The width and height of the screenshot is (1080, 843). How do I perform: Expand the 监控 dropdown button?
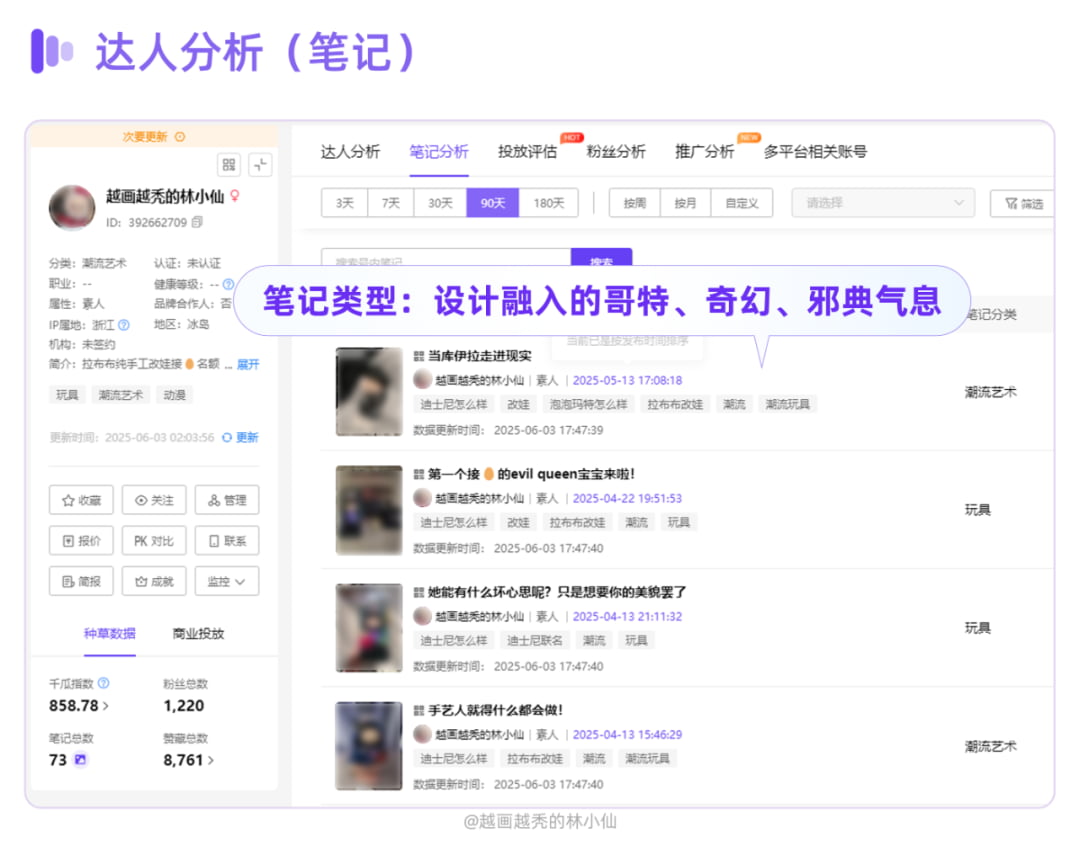[x=227, y=581]
